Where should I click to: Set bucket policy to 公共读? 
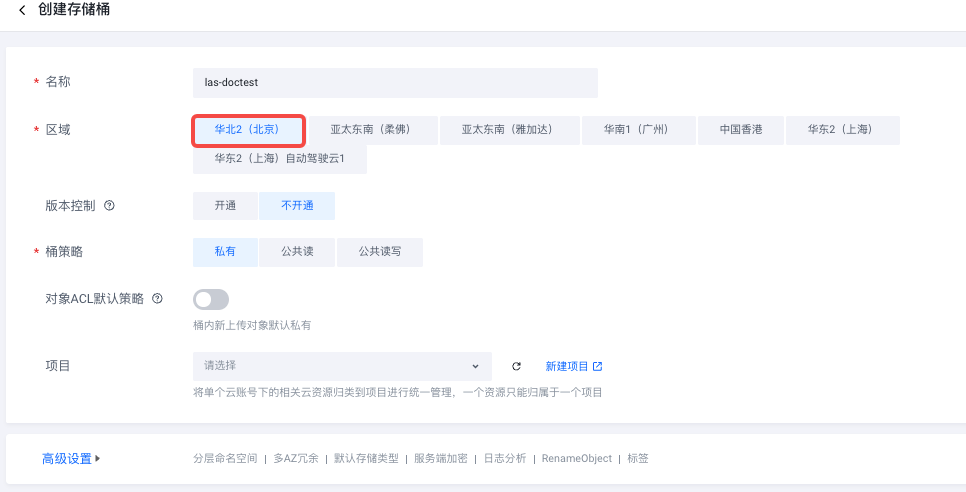coord(297,252)
